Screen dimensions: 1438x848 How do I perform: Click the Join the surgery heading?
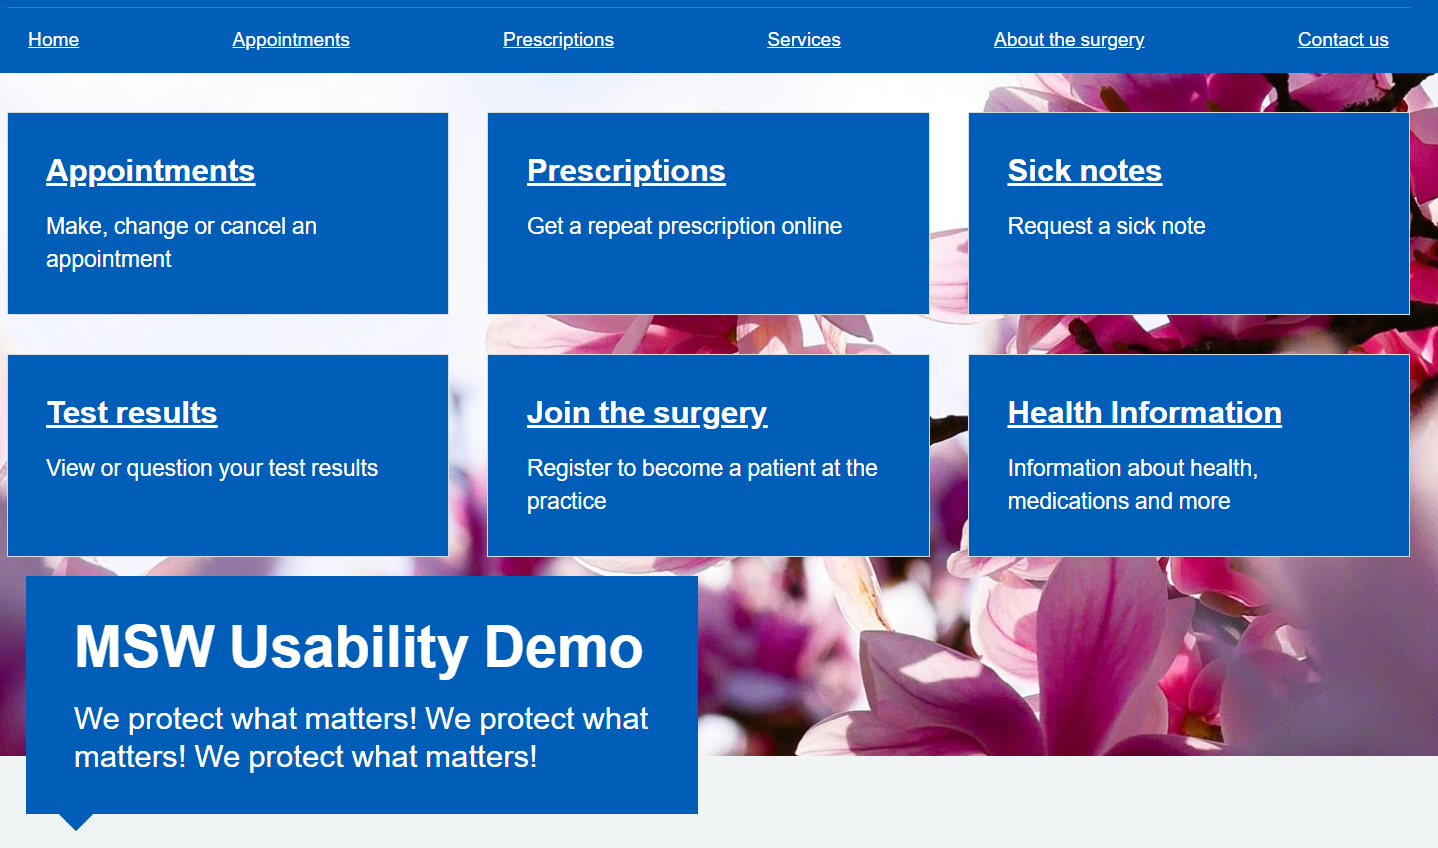point(647,413)
